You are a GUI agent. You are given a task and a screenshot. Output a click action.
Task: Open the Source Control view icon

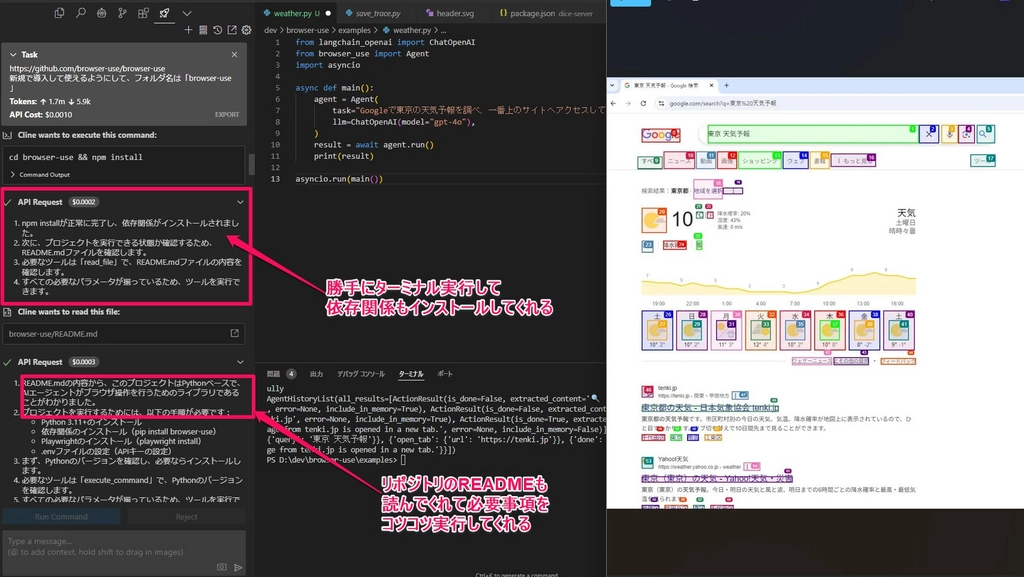click(x=122, y=12)
